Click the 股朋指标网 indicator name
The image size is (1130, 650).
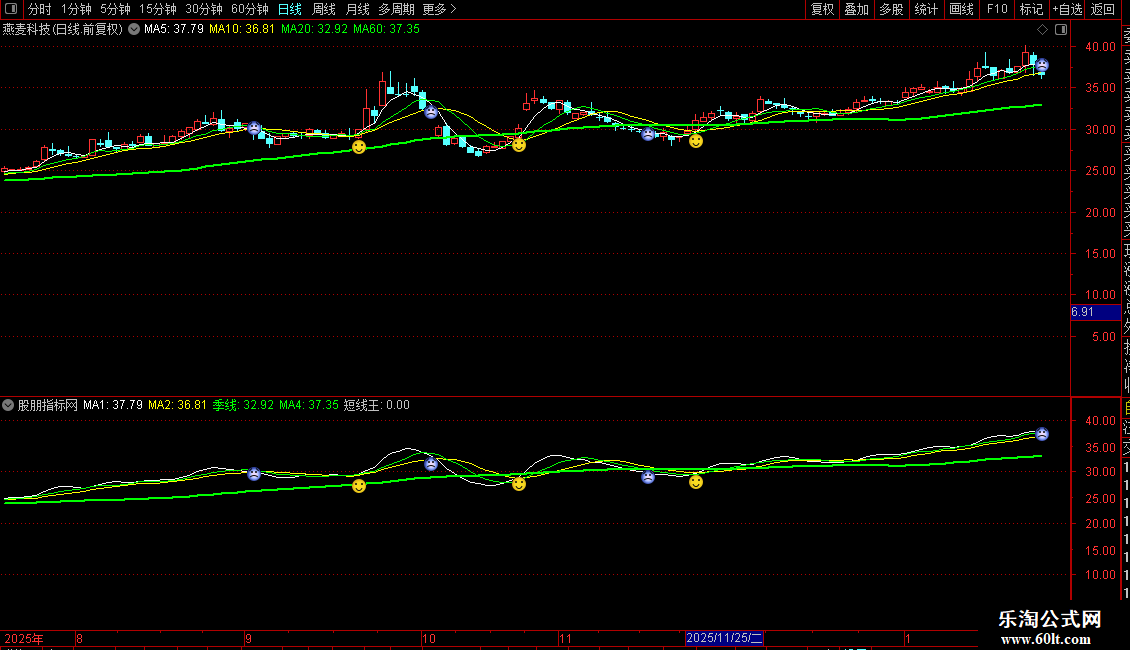click(x=48, y=405)
